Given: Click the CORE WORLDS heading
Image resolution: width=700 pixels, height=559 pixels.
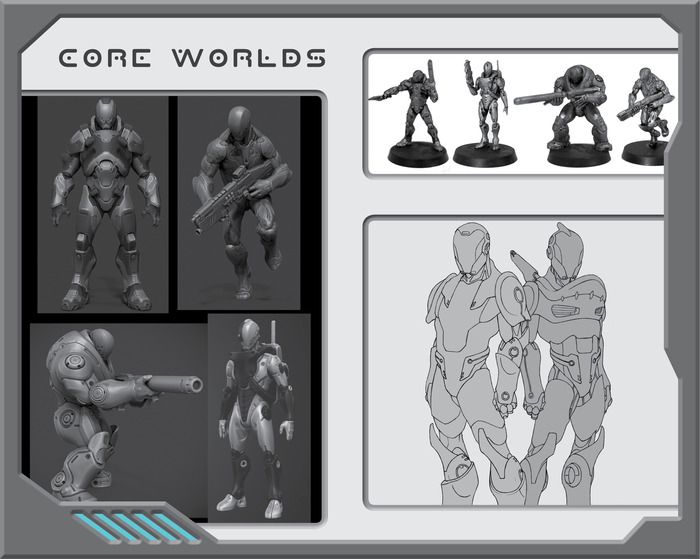Looking at the screenshot, I should (x=192, y=58).
